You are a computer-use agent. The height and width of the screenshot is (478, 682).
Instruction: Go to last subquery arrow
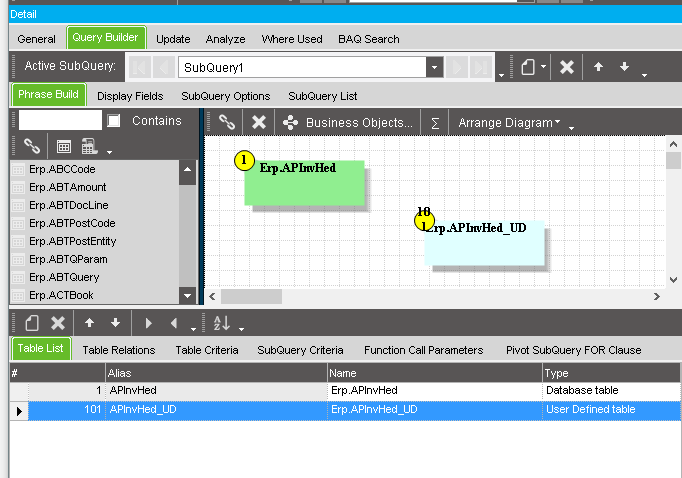[481, 67]
